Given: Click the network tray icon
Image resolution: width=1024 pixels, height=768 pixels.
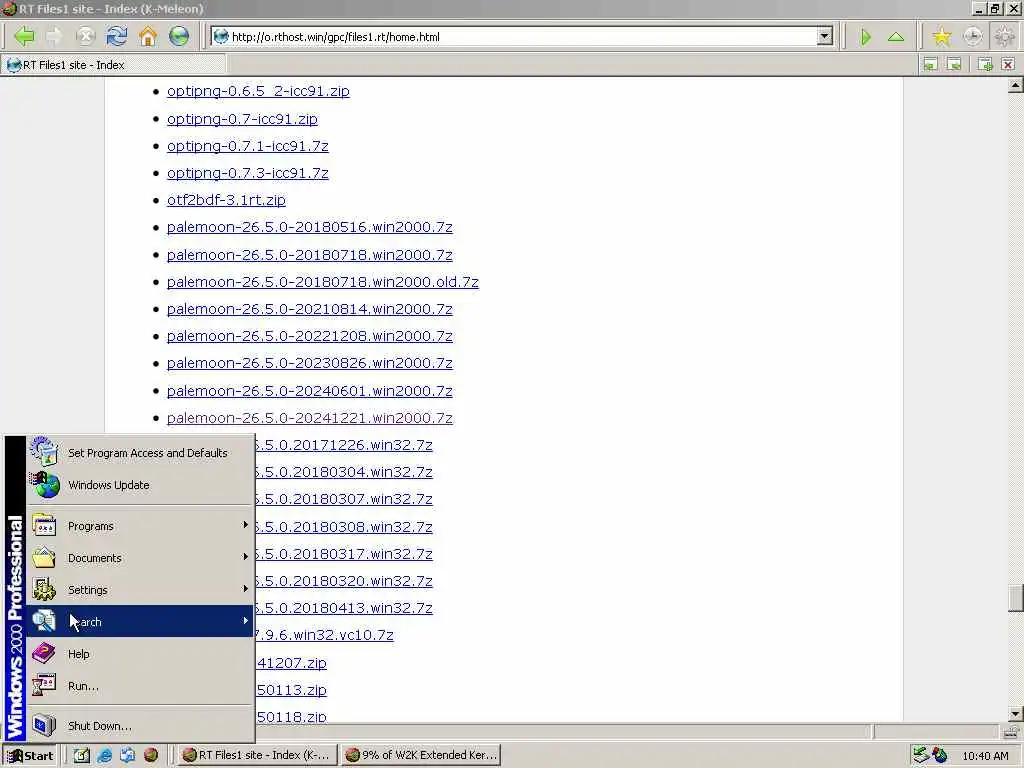Looking at the screenshot, I should tap(921, 755).
